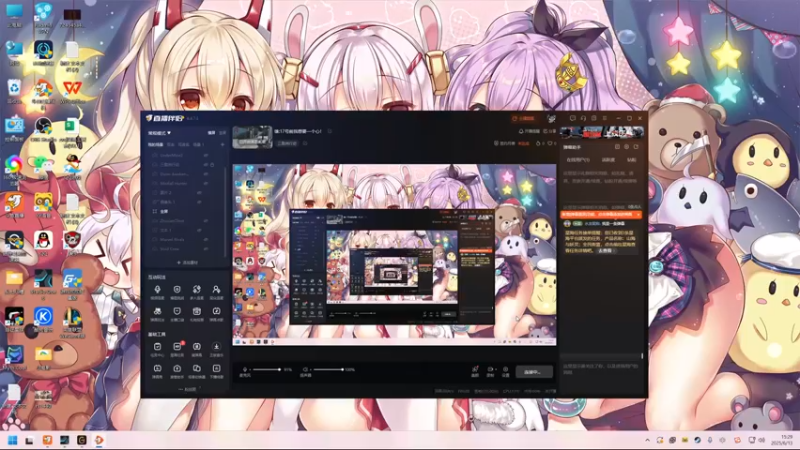Click the microphone icon beside the volume slider
The width and height of the screenshot is (800, 450).
coord(245,369)
